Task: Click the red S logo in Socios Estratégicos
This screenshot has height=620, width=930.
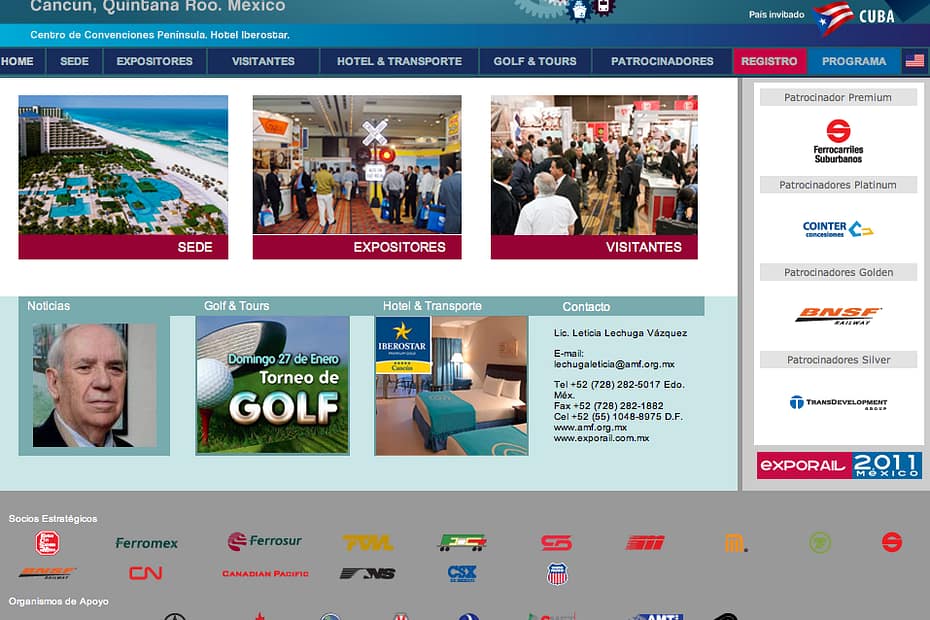Action: click(891, 542)
